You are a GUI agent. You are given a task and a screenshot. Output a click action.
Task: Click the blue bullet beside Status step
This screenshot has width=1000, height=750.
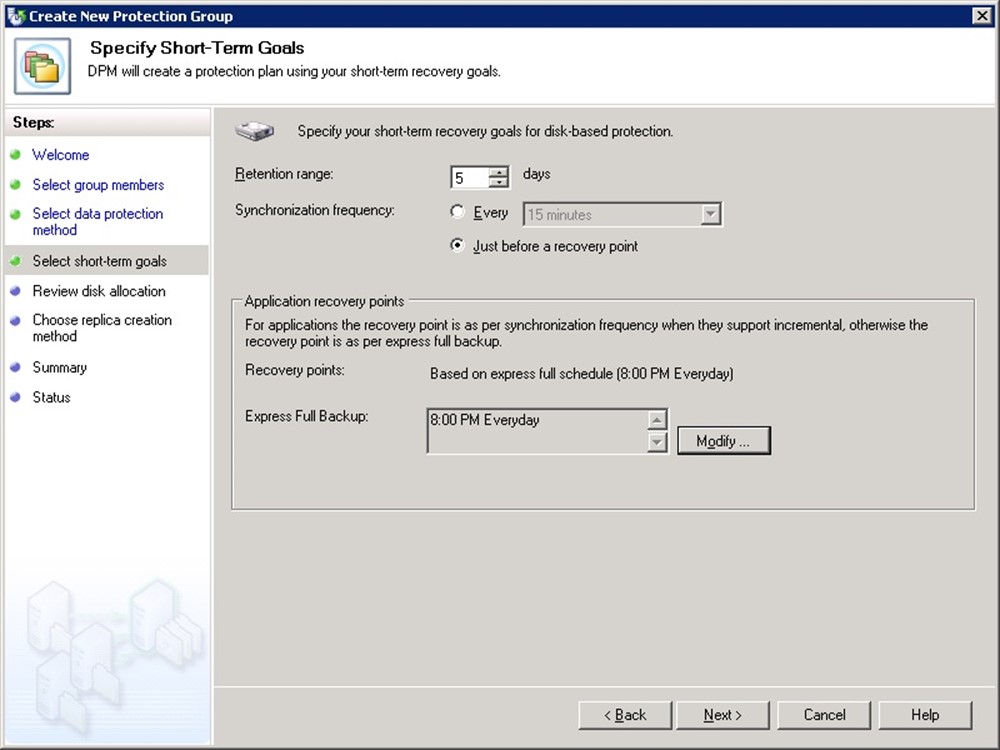pos(15,397)
